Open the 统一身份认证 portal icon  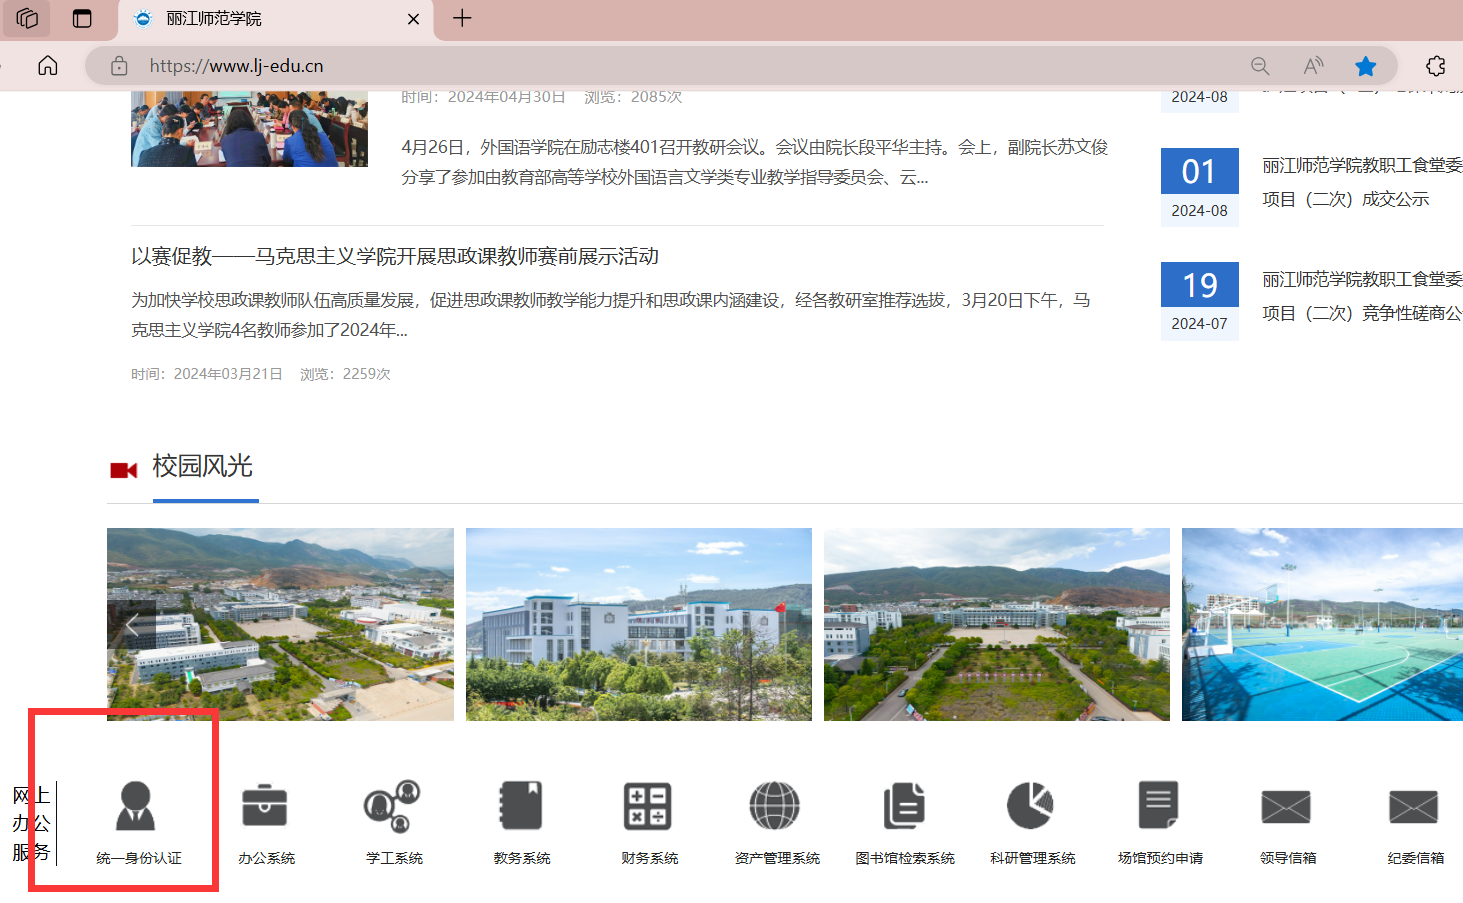136,807
